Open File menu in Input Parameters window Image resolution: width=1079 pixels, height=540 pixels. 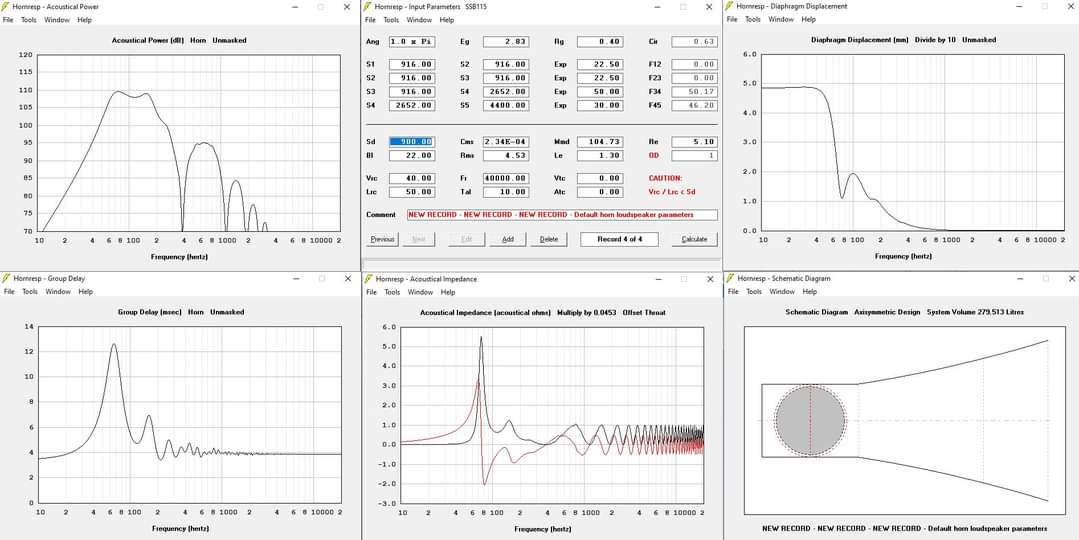tap(370, 20)
